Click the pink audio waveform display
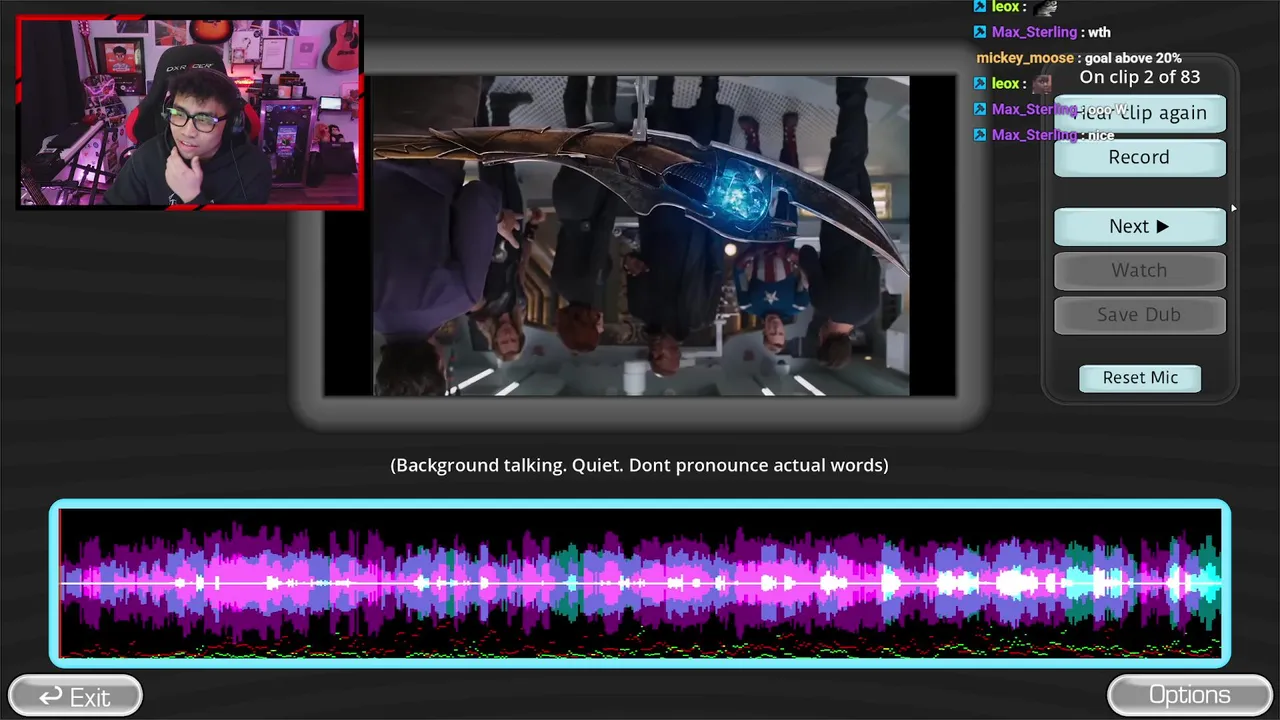 coord(640,583)
